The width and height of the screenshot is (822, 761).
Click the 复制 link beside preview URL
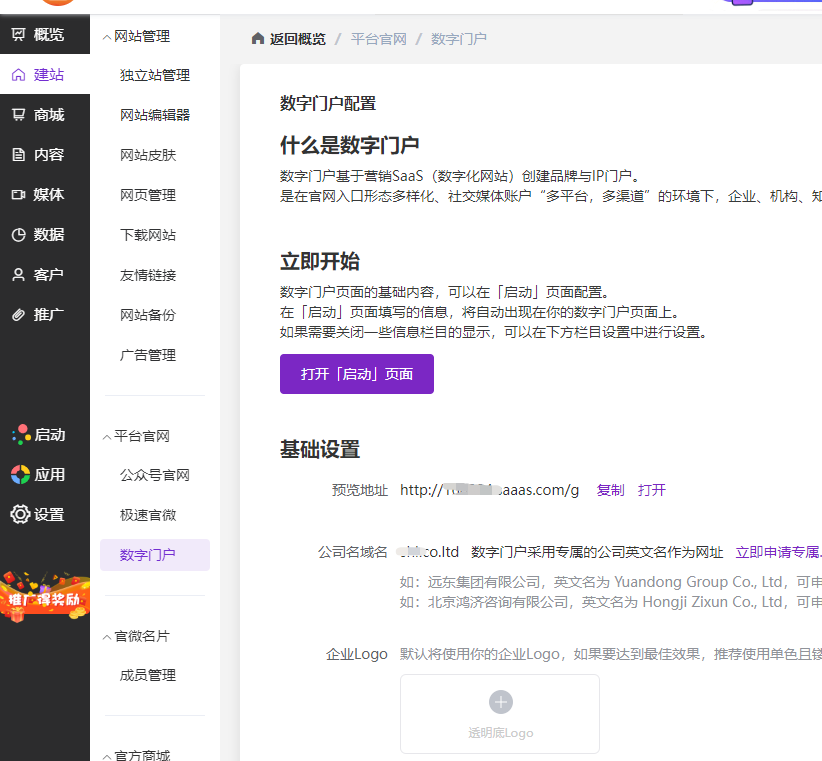(610, 490)
